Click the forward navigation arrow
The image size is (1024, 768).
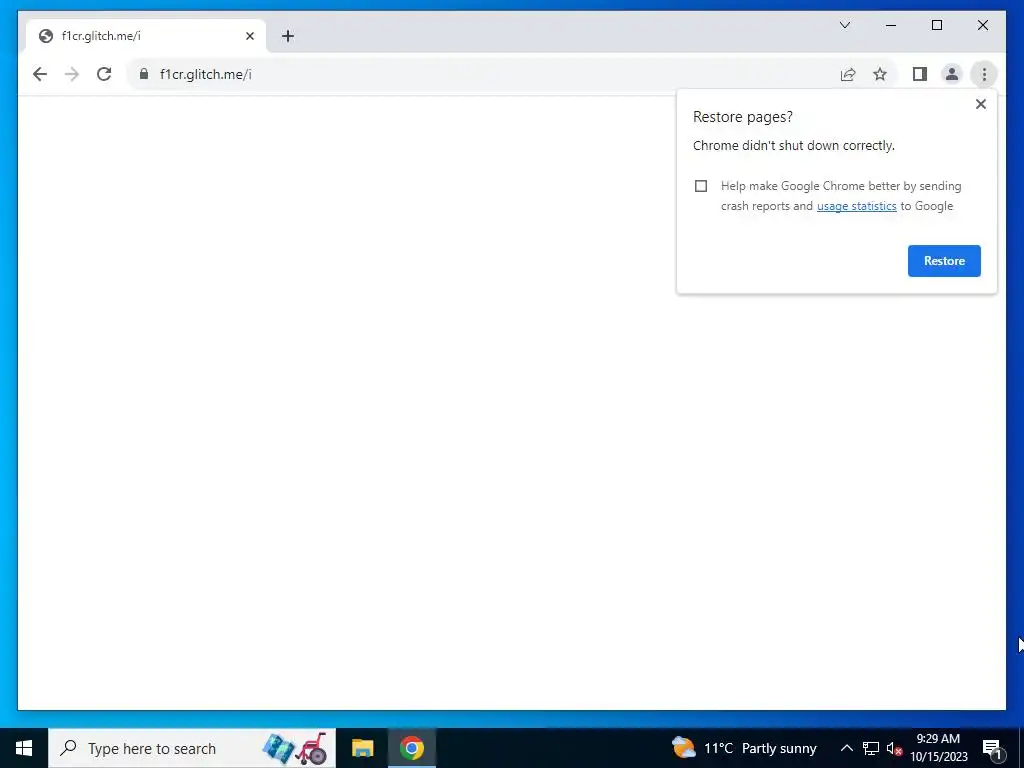click(x=72, y=74)
